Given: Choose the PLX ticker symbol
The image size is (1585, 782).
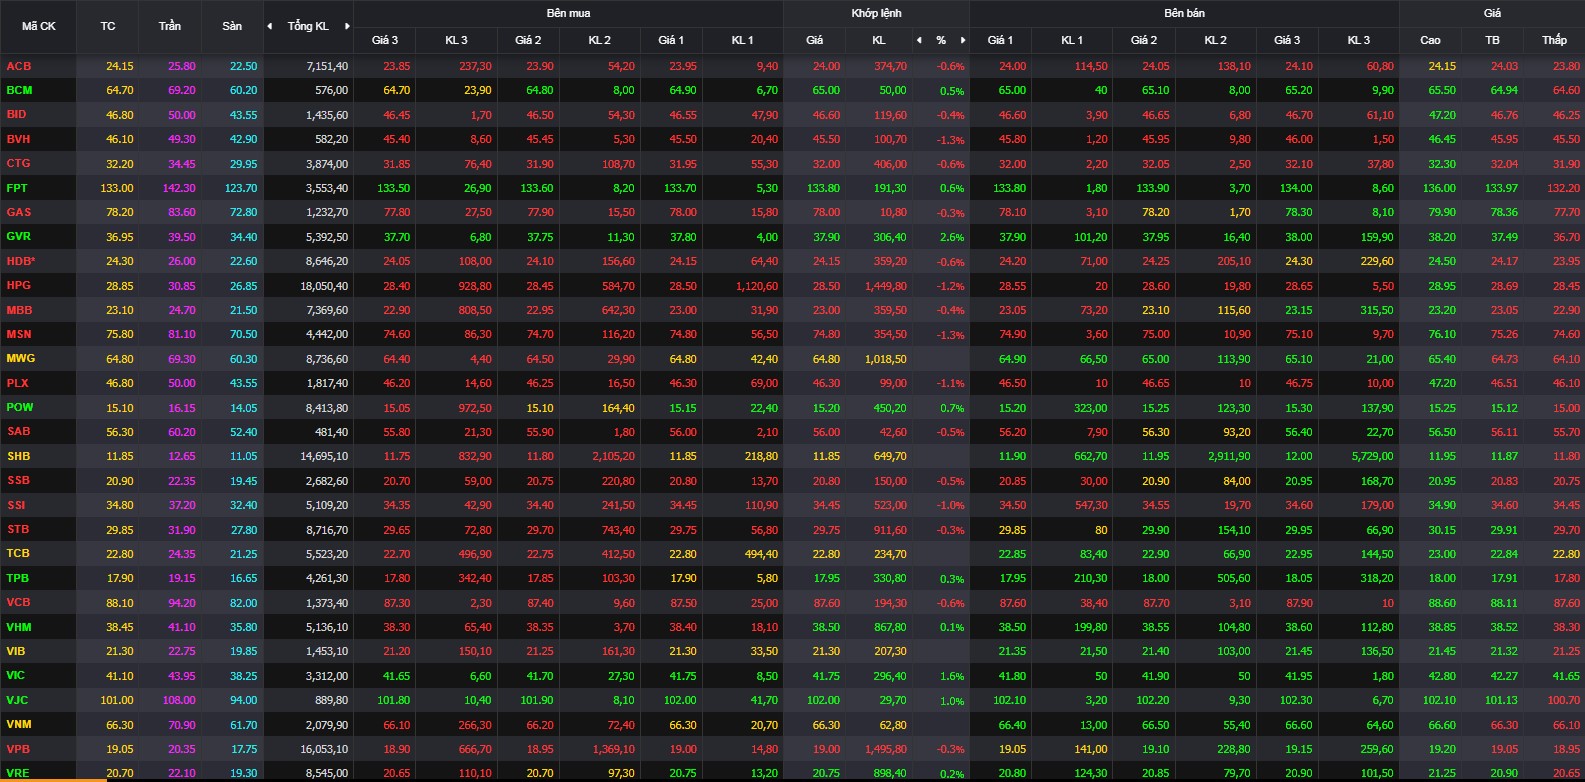Looking at the screenshot, I should click(18, 383).
